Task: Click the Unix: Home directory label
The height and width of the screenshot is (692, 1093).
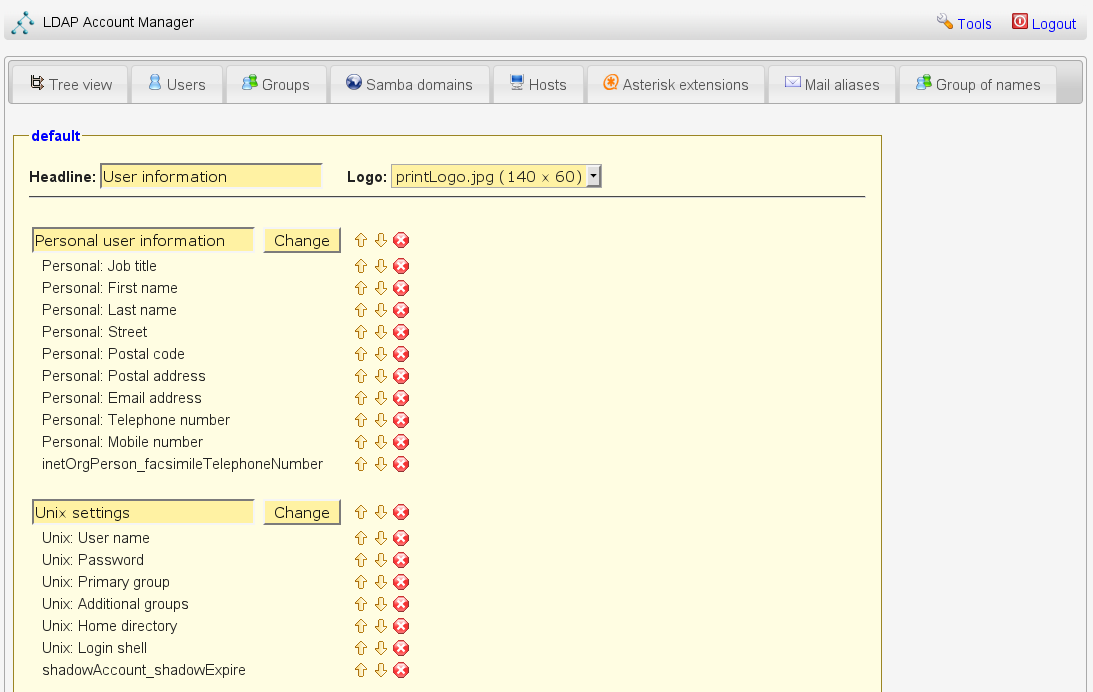Action: [109, 626]
